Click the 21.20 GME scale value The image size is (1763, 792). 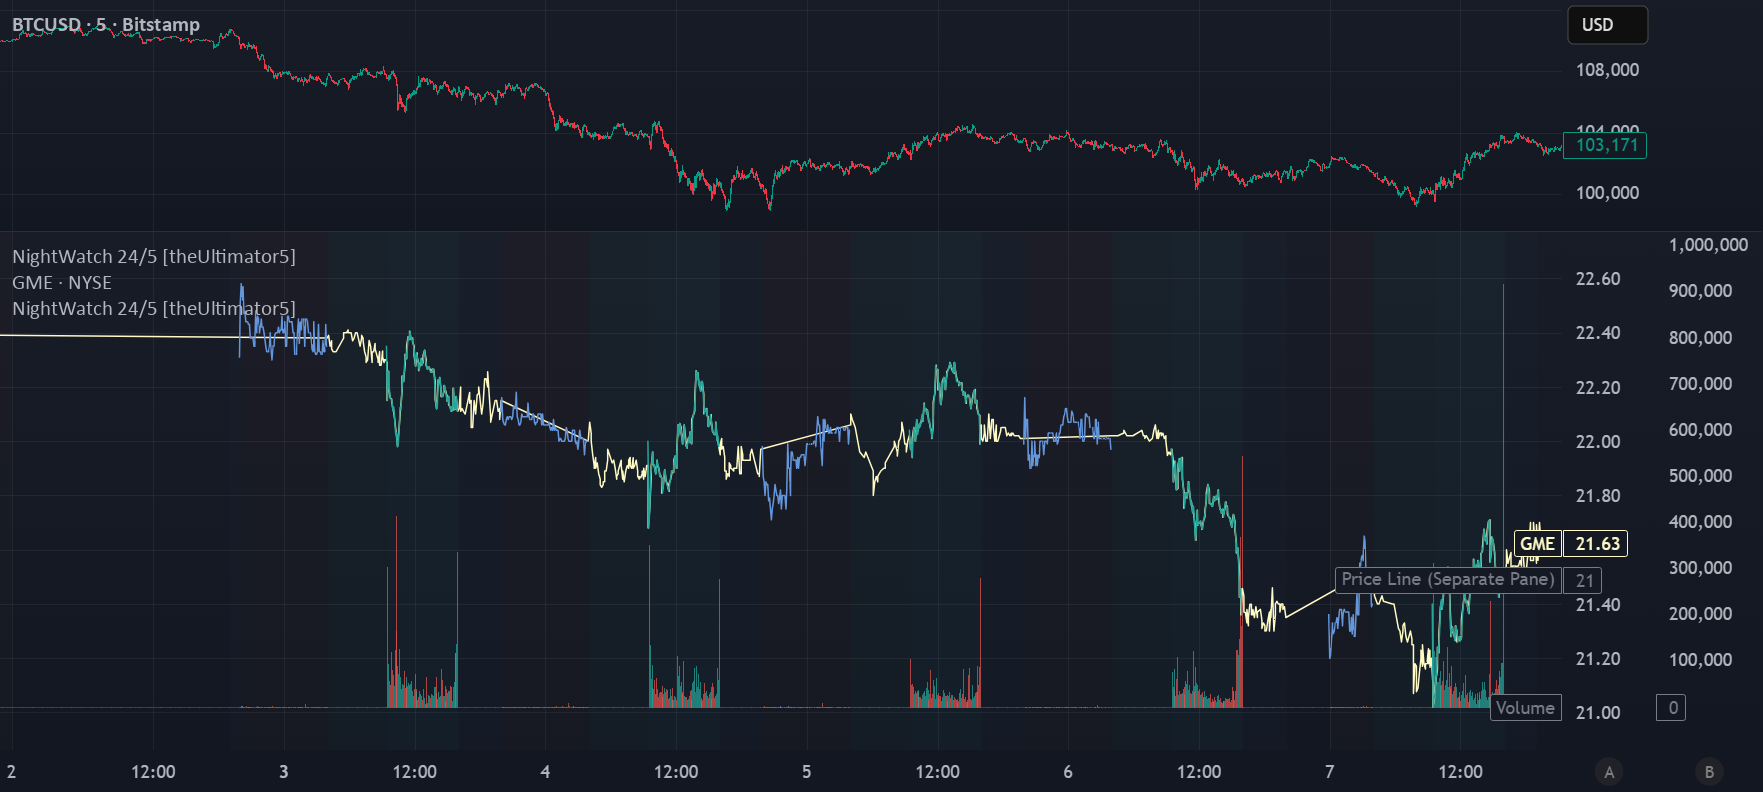pyautogui.click(x=1598, y=659)
